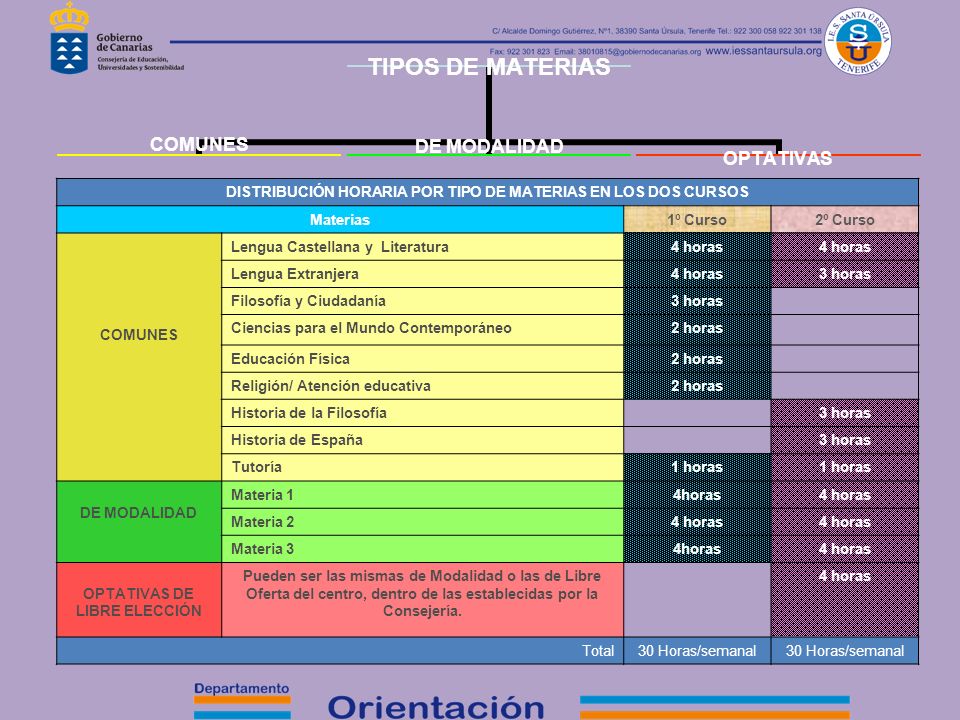
Task: Click the Materias column header
Action: coord(340,220)
